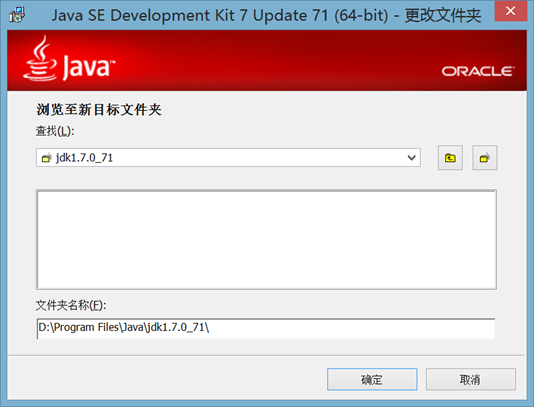Viewport: 534px width, 407px height.
Task: Expand the 查找 folder dropdown arrow
Action: (x=411, y=158)
